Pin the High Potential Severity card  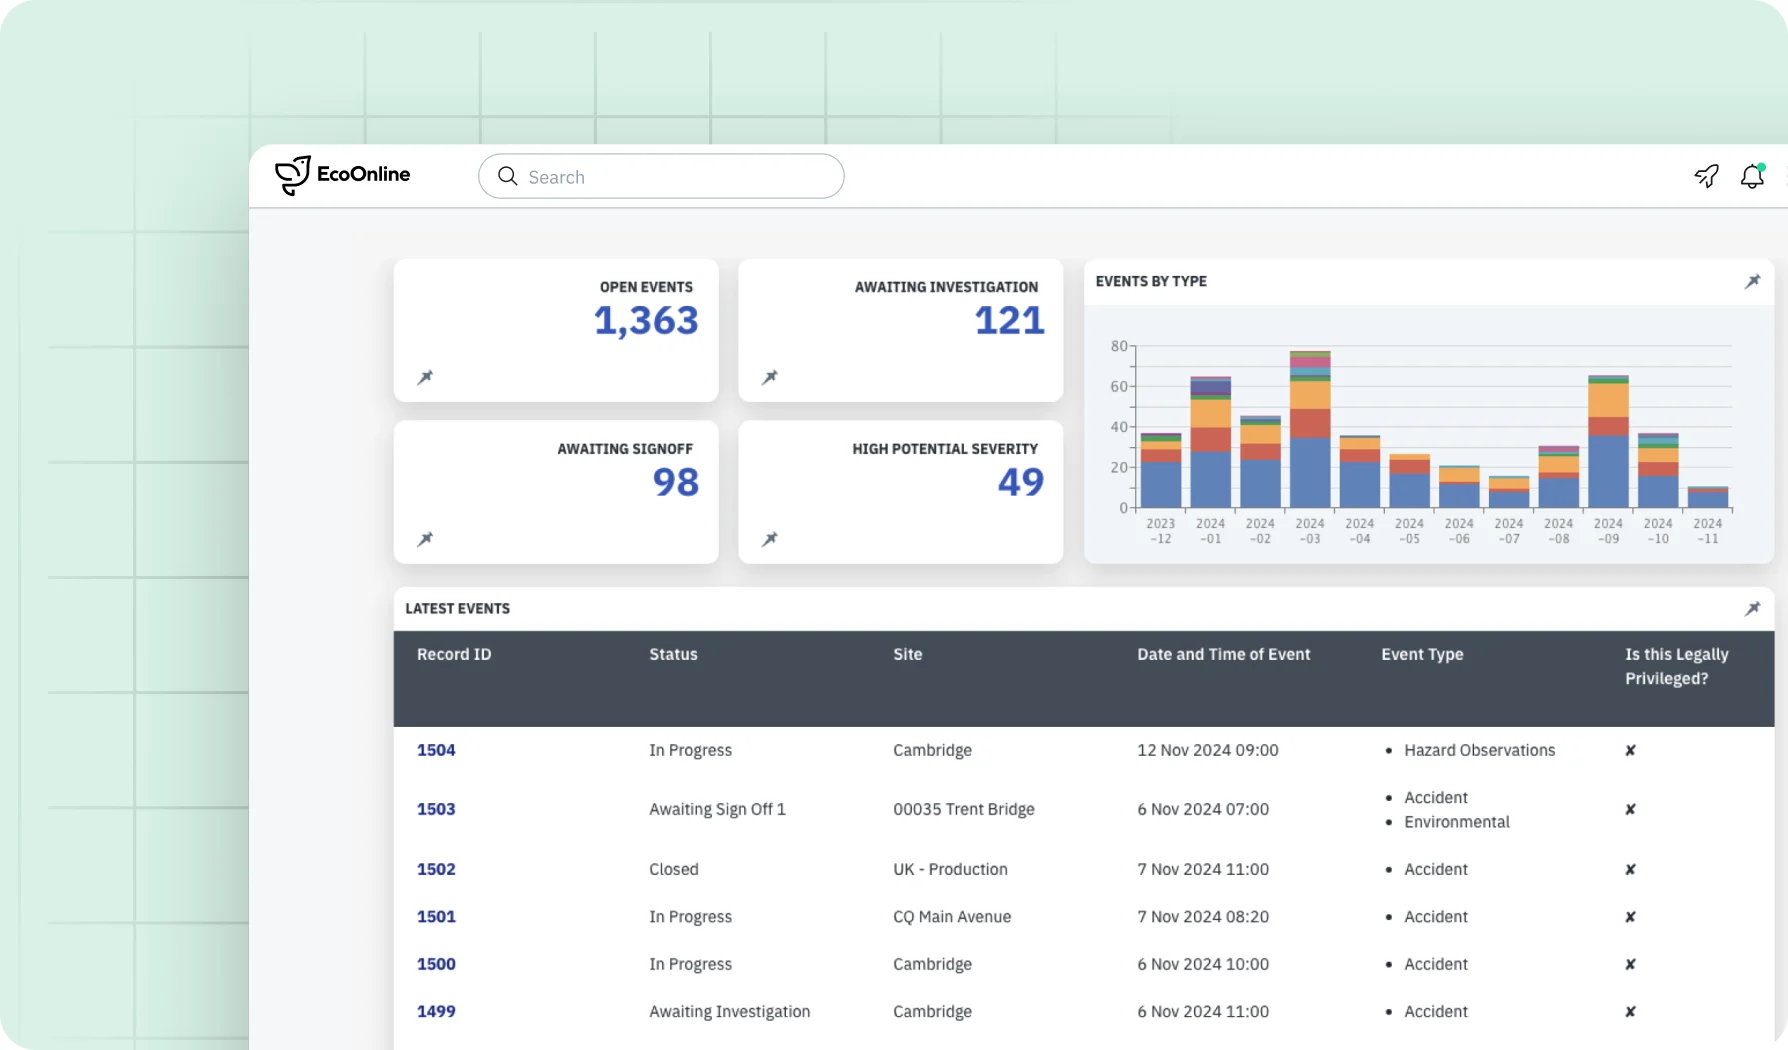(x=770, y=539)
